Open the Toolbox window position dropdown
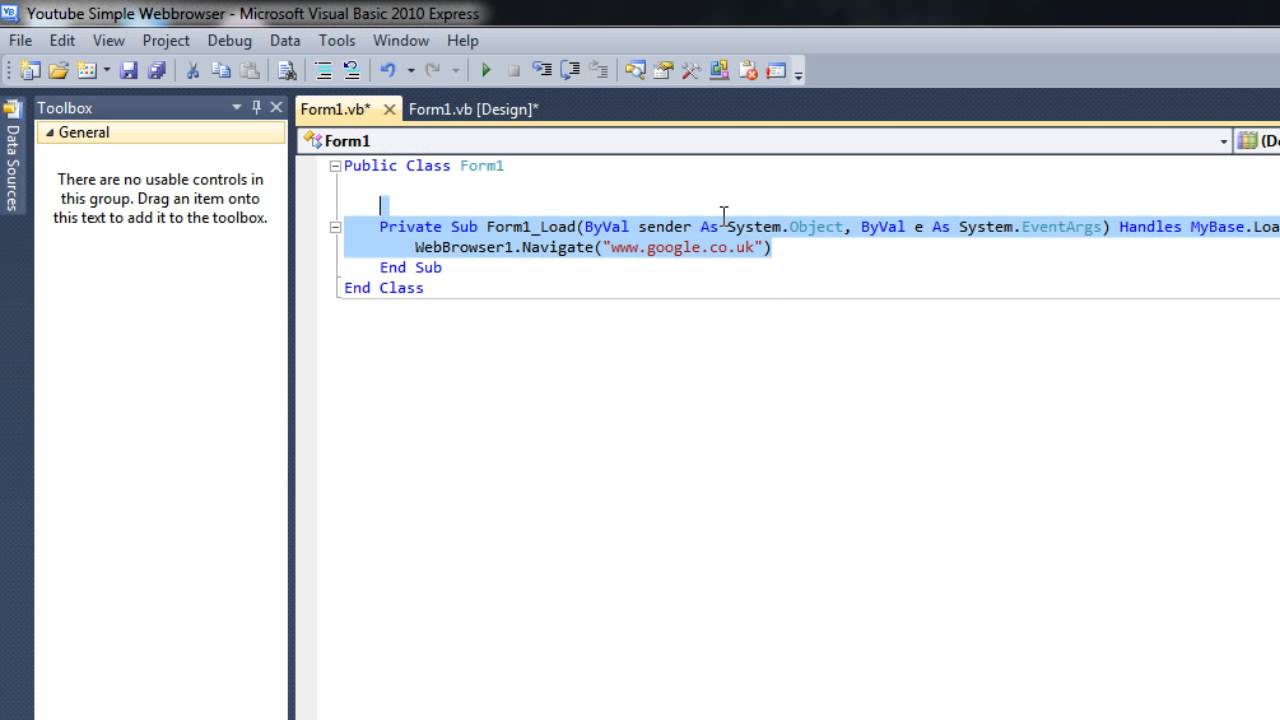This screenshot has width=1280, height=720. pos(237,107)
